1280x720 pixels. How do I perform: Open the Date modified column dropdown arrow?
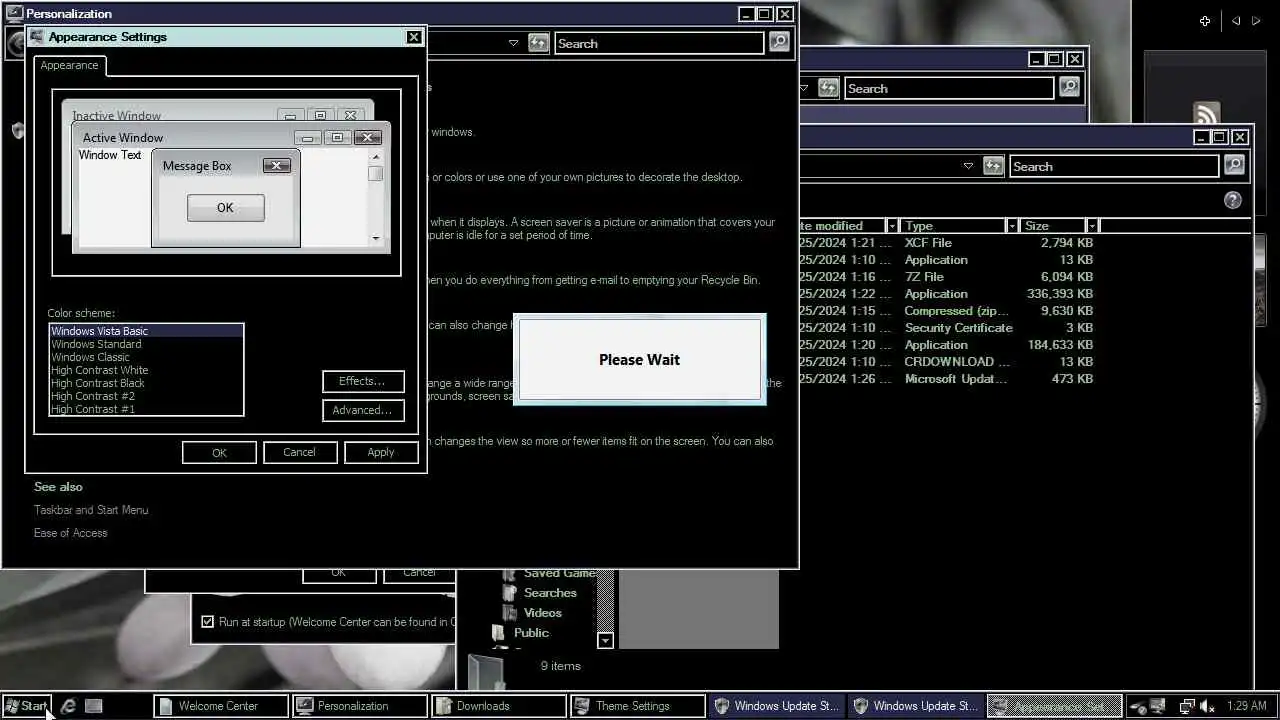(892, 226)
